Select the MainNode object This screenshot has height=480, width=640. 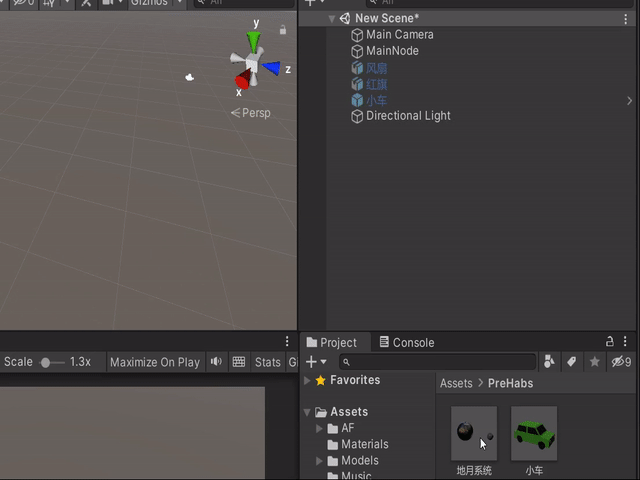point(392,51)
